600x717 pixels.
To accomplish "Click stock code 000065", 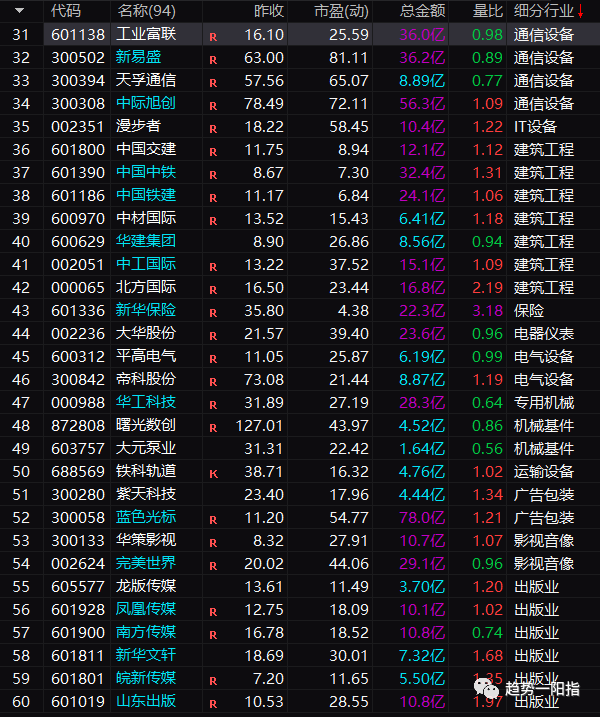I will coord(78,288).
